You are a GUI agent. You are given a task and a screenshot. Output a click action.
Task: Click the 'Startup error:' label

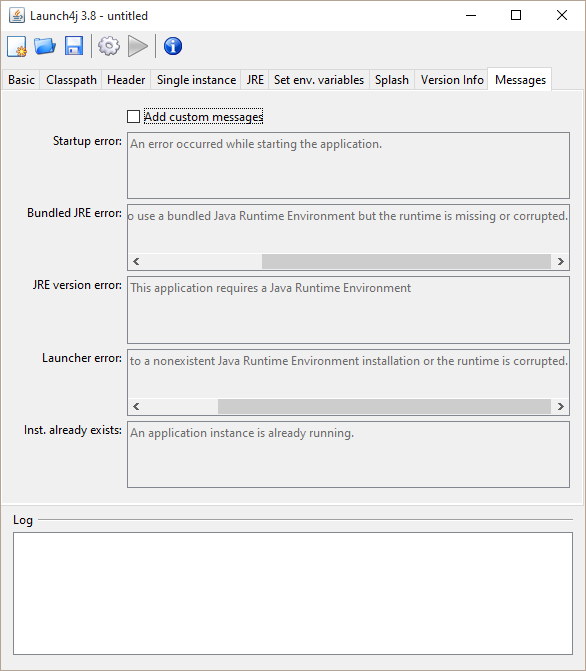pos(87,141)
